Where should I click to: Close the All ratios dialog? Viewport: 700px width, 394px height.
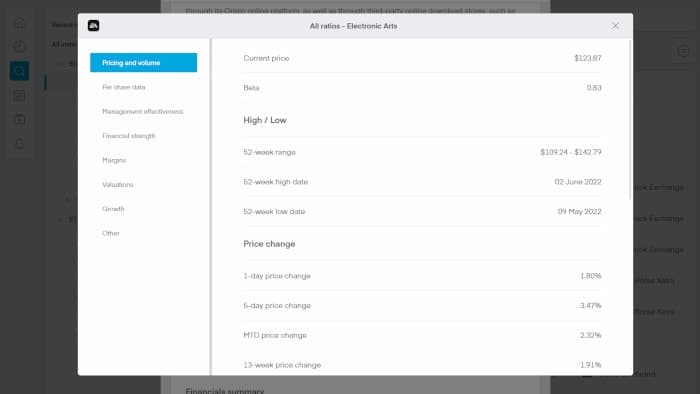pos(615,26)
